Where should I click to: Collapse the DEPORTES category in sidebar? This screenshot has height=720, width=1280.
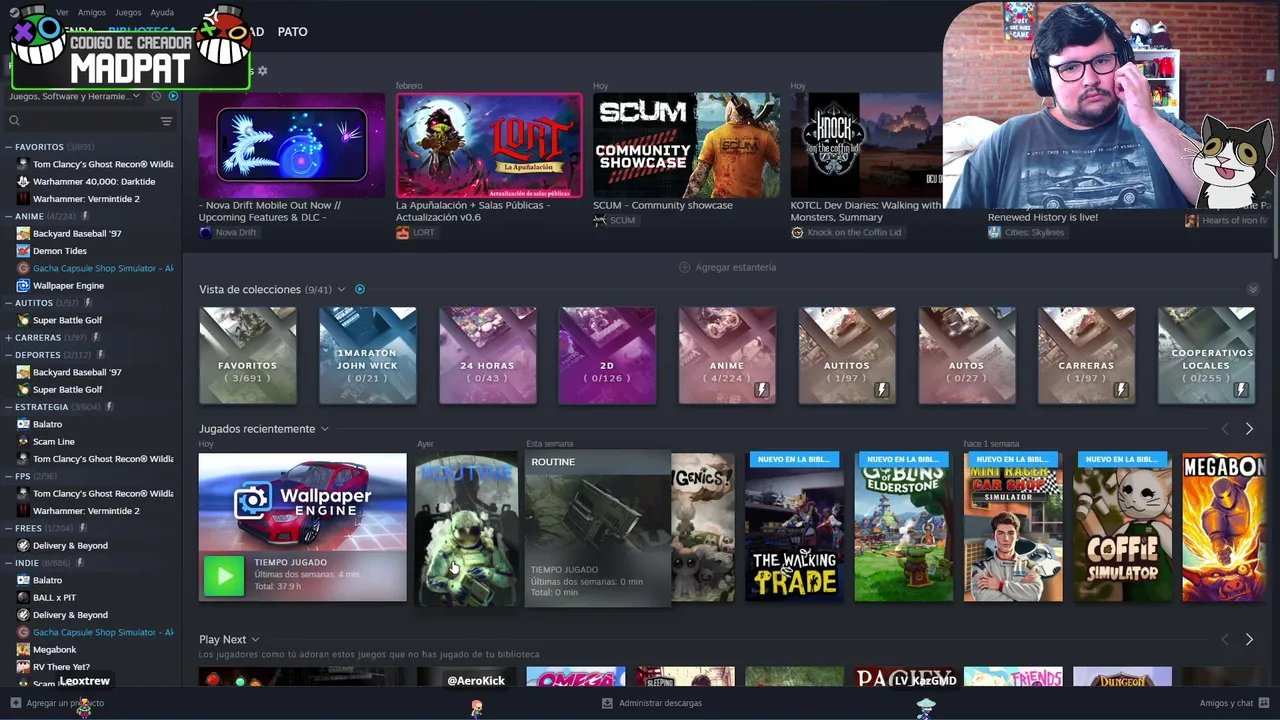pos(8,355)
